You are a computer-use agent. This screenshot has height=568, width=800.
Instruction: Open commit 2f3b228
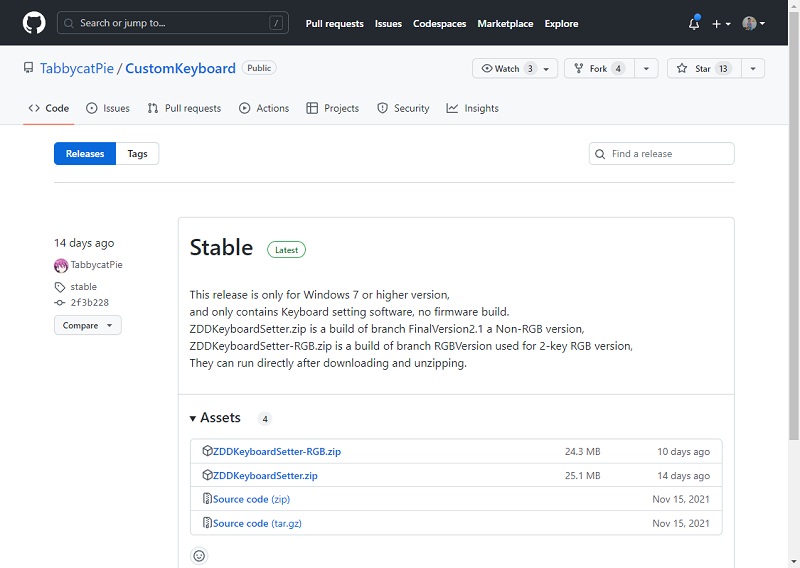[x=90, y=303]
